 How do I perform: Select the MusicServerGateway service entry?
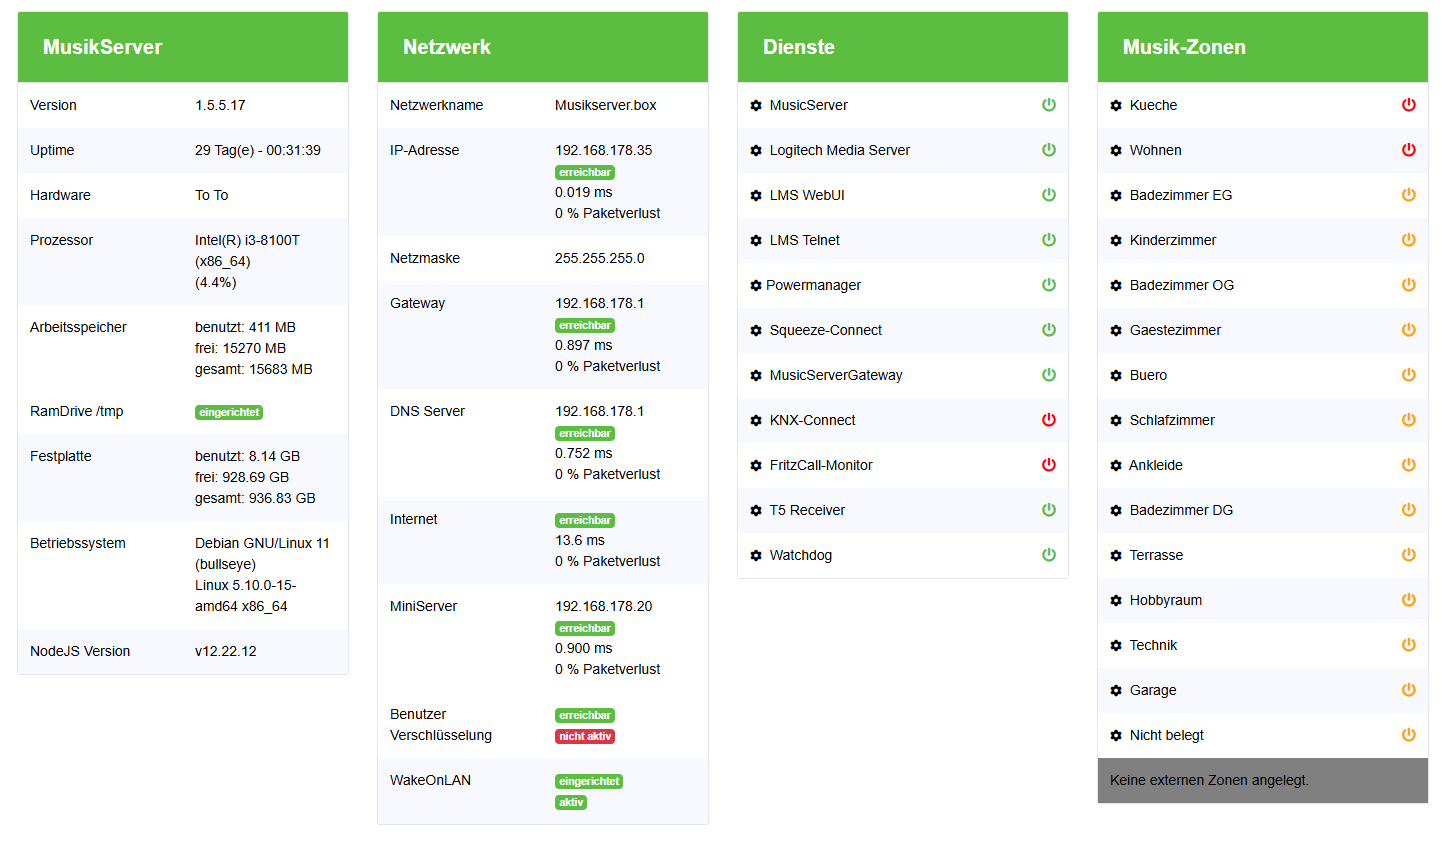[836, 375]
